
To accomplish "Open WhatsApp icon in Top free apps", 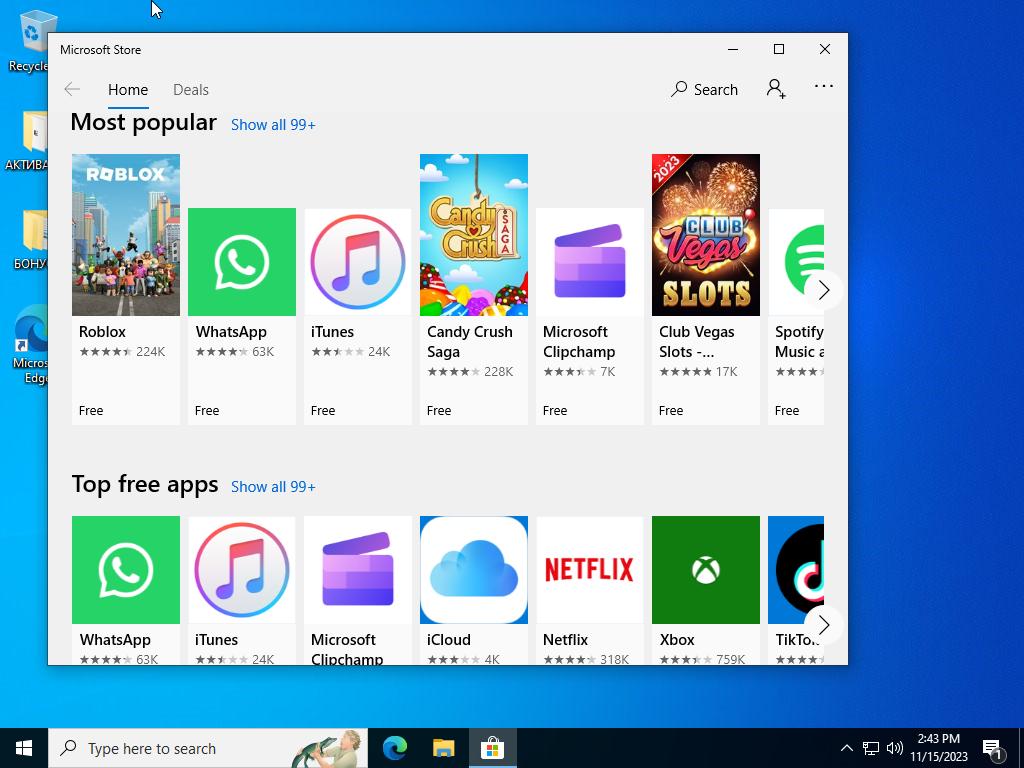I will 126,570.
